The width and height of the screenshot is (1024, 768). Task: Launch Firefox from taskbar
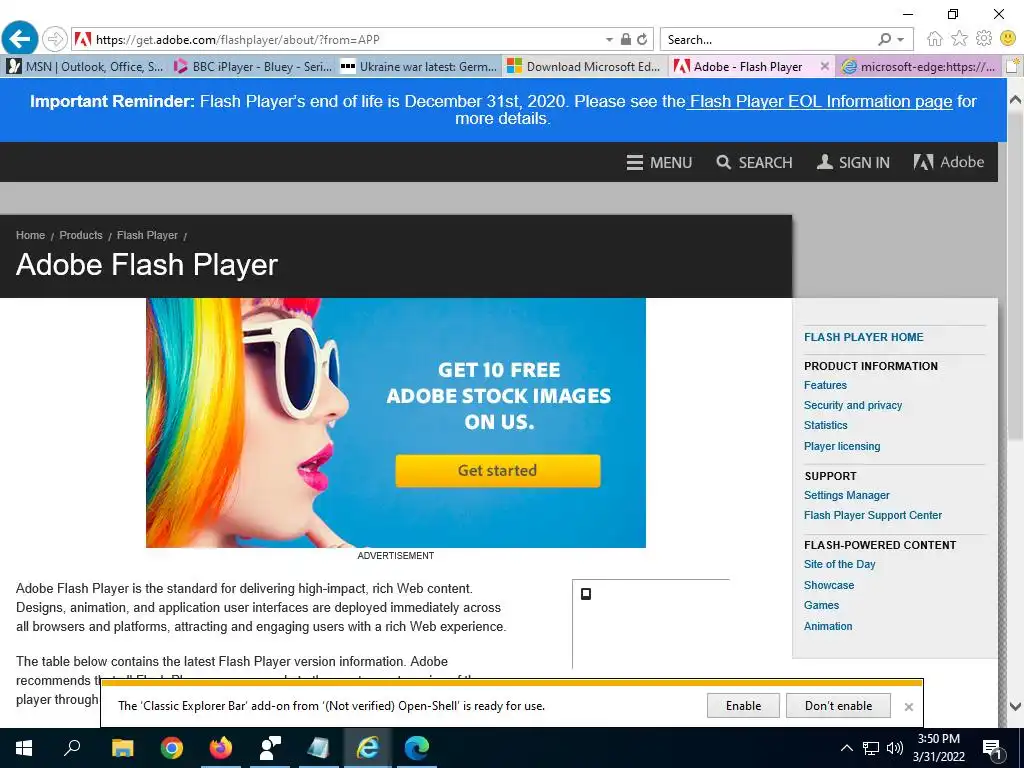(x=221, y=748)
